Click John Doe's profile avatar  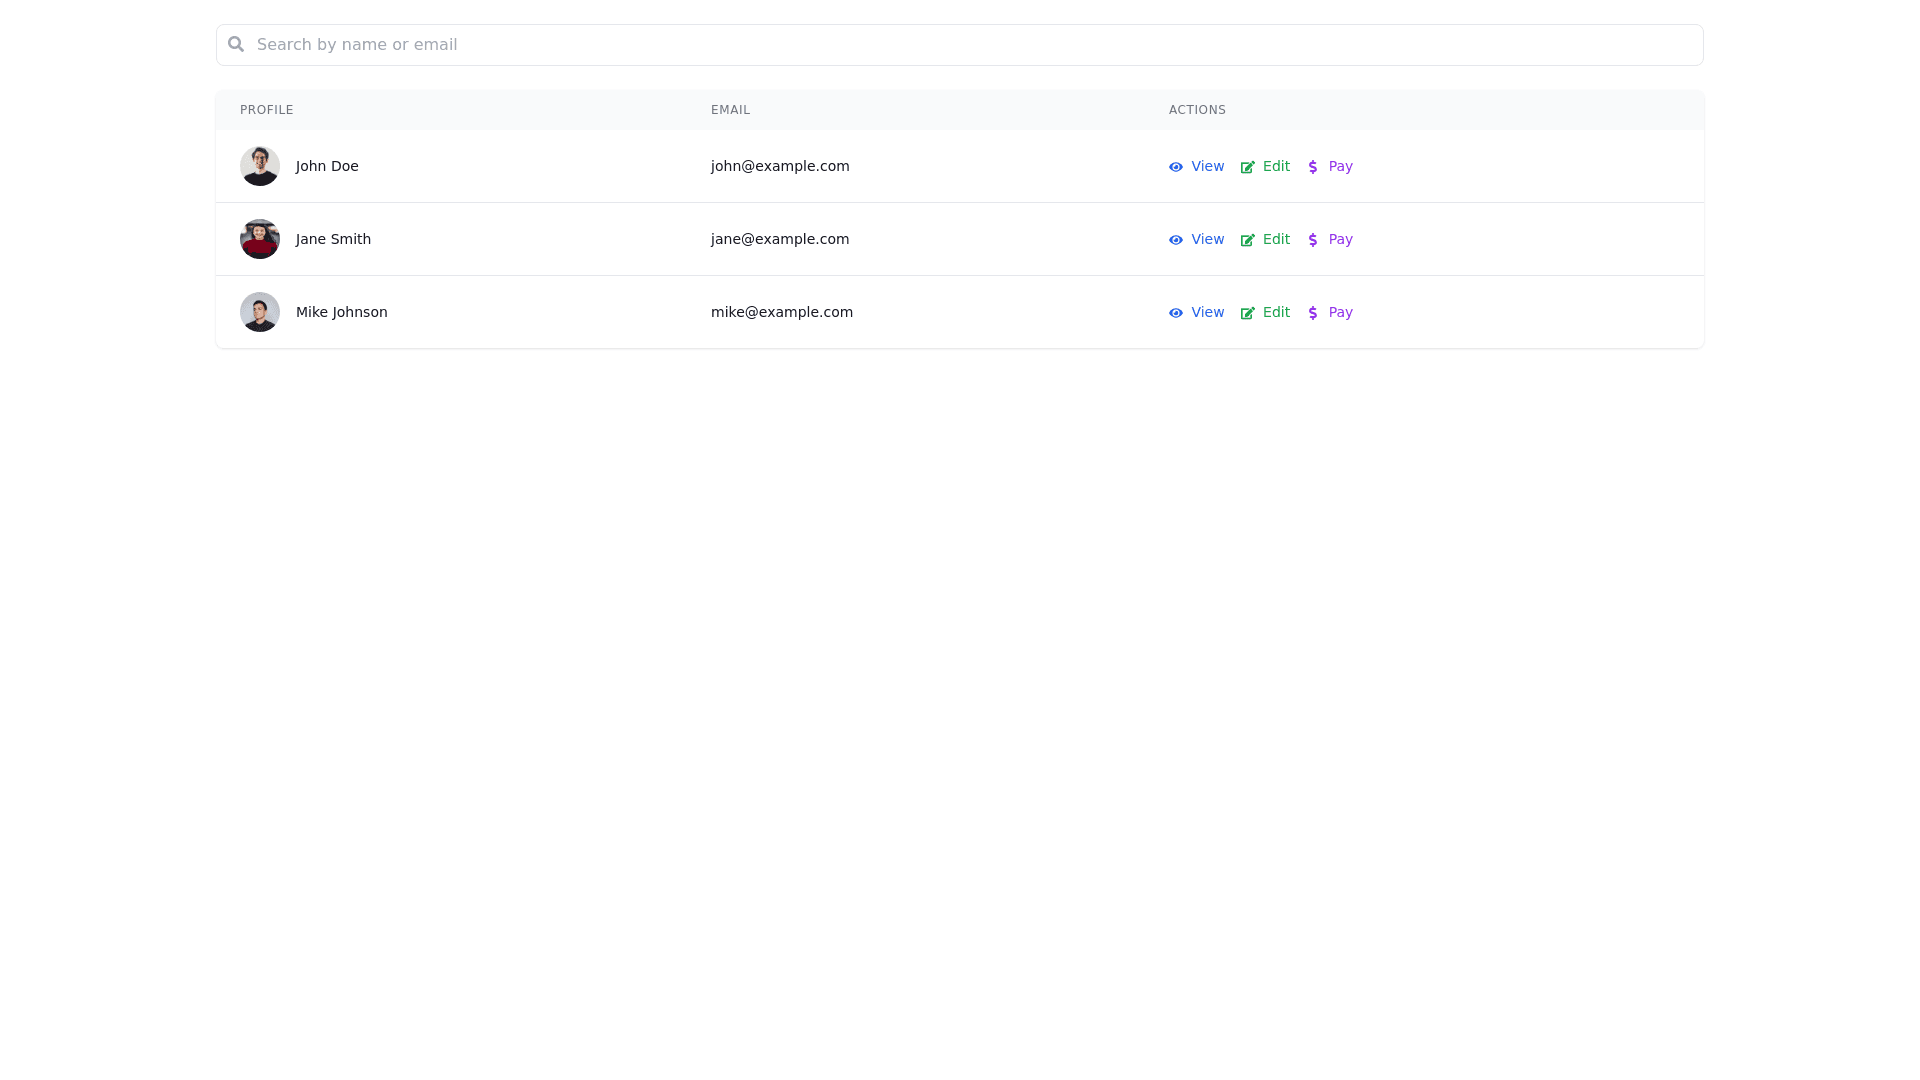pyautogui.click(x=260, y=166)
